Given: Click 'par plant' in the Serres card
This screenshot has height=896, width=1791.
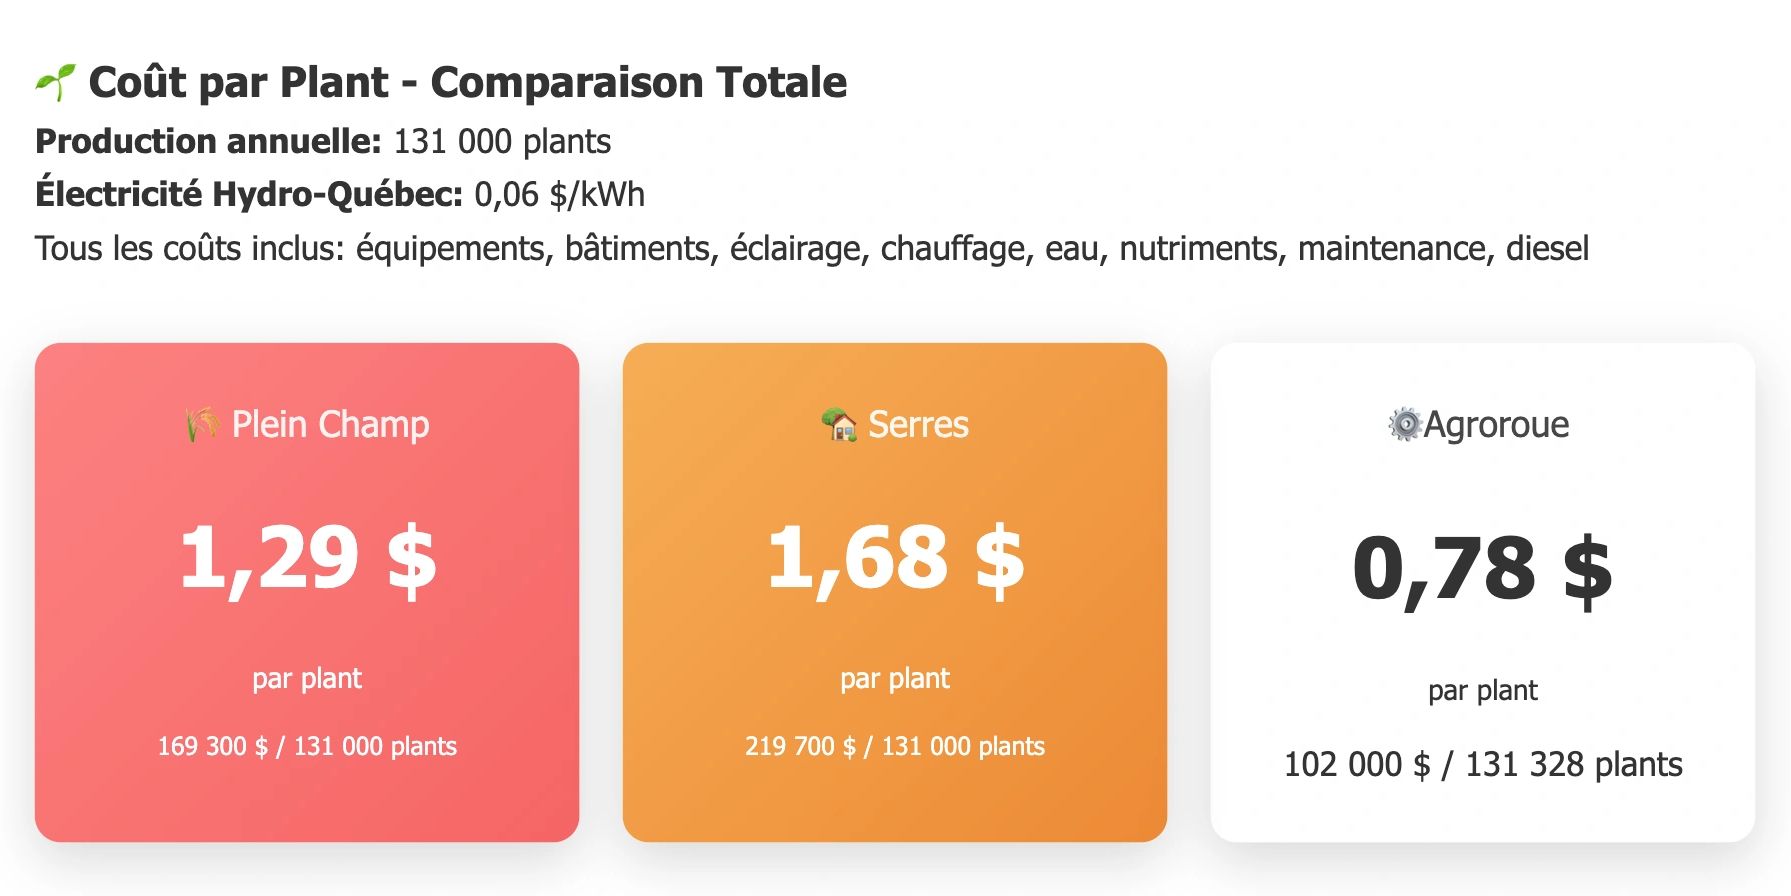Looking at the screenshot, I should click(895, 679).
